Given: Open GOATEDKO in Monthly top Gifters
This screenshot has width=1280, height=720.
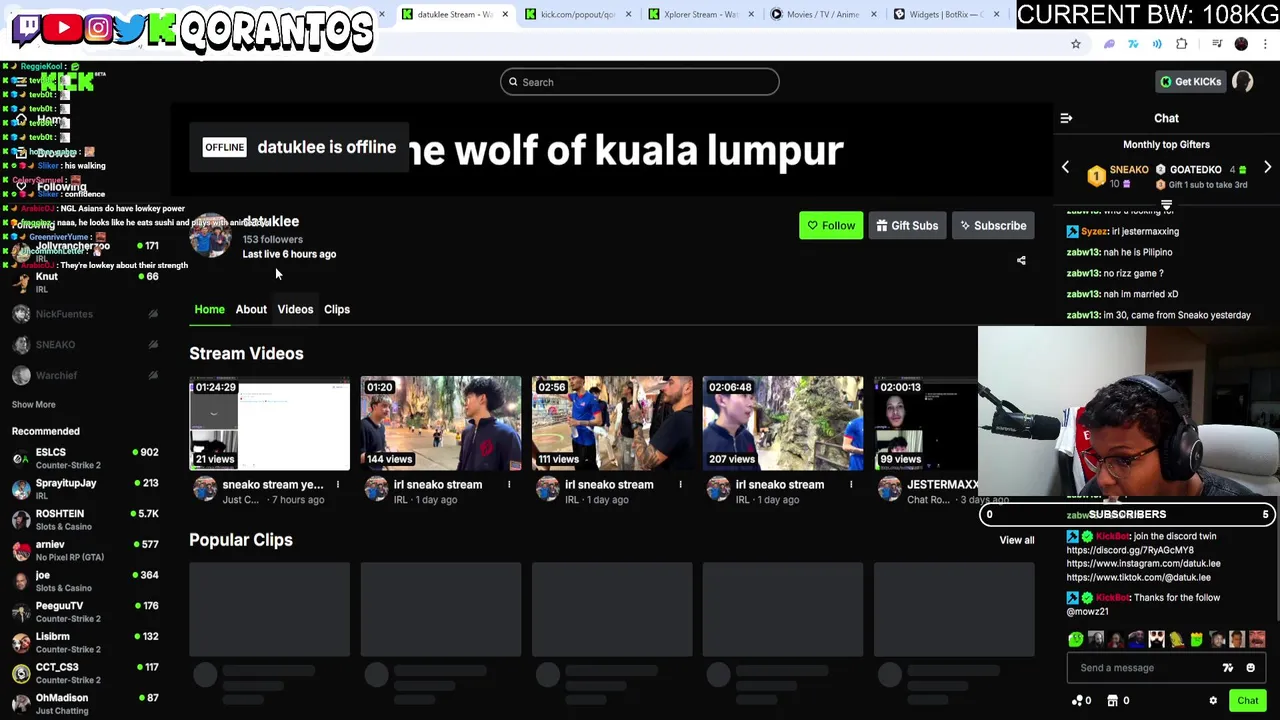Looking at the screenshot, I should click(1196, 170).
